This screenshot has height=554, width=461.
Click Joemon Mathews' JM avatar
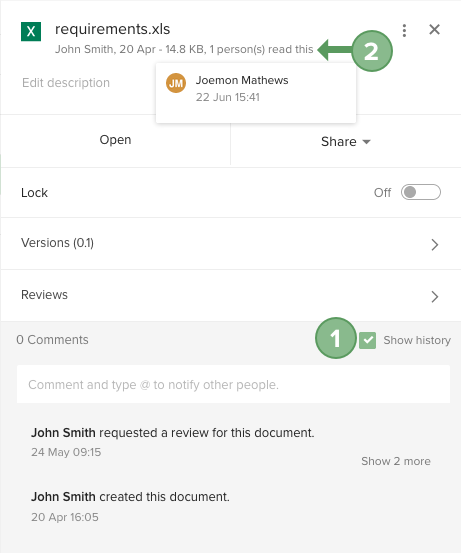[176, 83]
